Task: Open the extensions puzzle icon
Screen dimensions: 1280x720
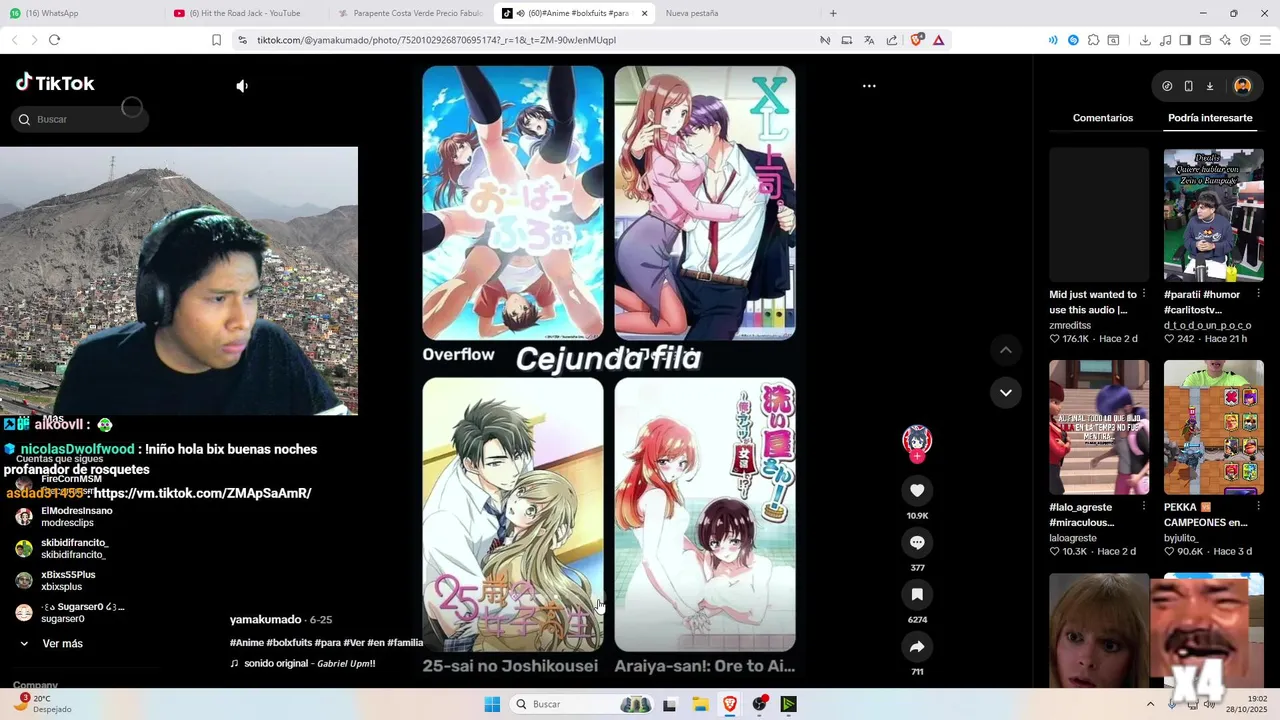Action: pos(1093,40)
